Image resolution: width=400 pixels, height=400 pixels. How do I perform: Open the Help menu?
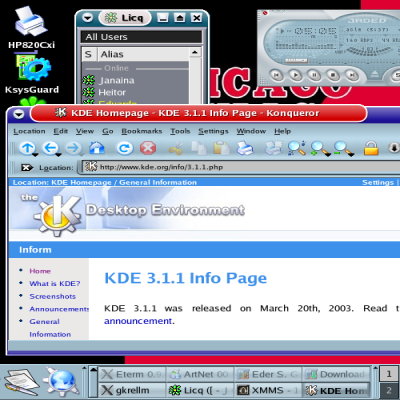[283, 131]
